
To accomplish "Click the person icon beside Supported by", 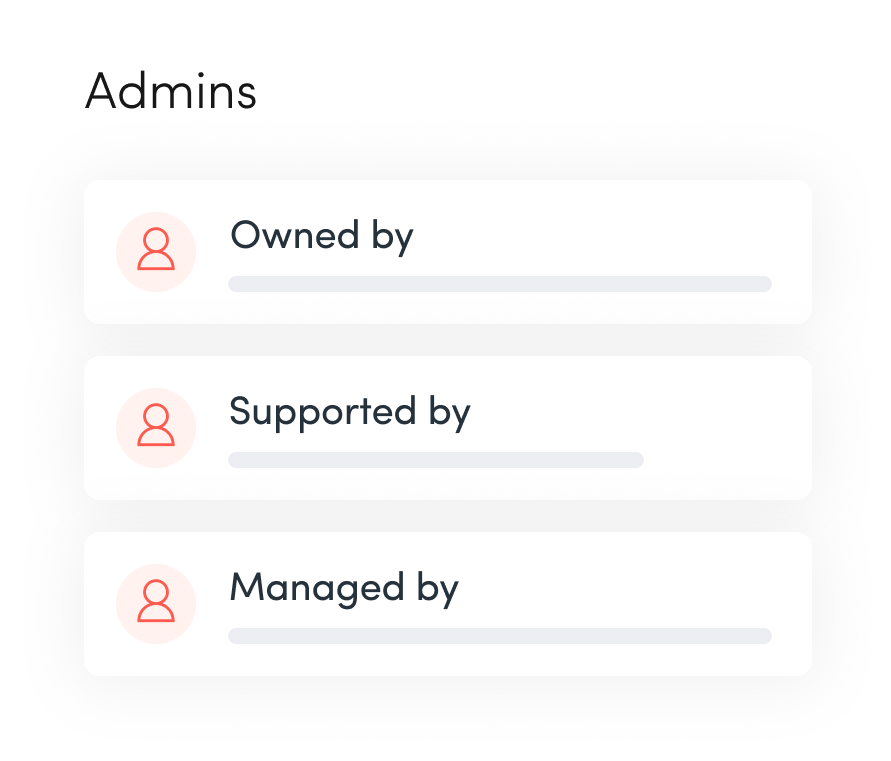I will 156,427.
